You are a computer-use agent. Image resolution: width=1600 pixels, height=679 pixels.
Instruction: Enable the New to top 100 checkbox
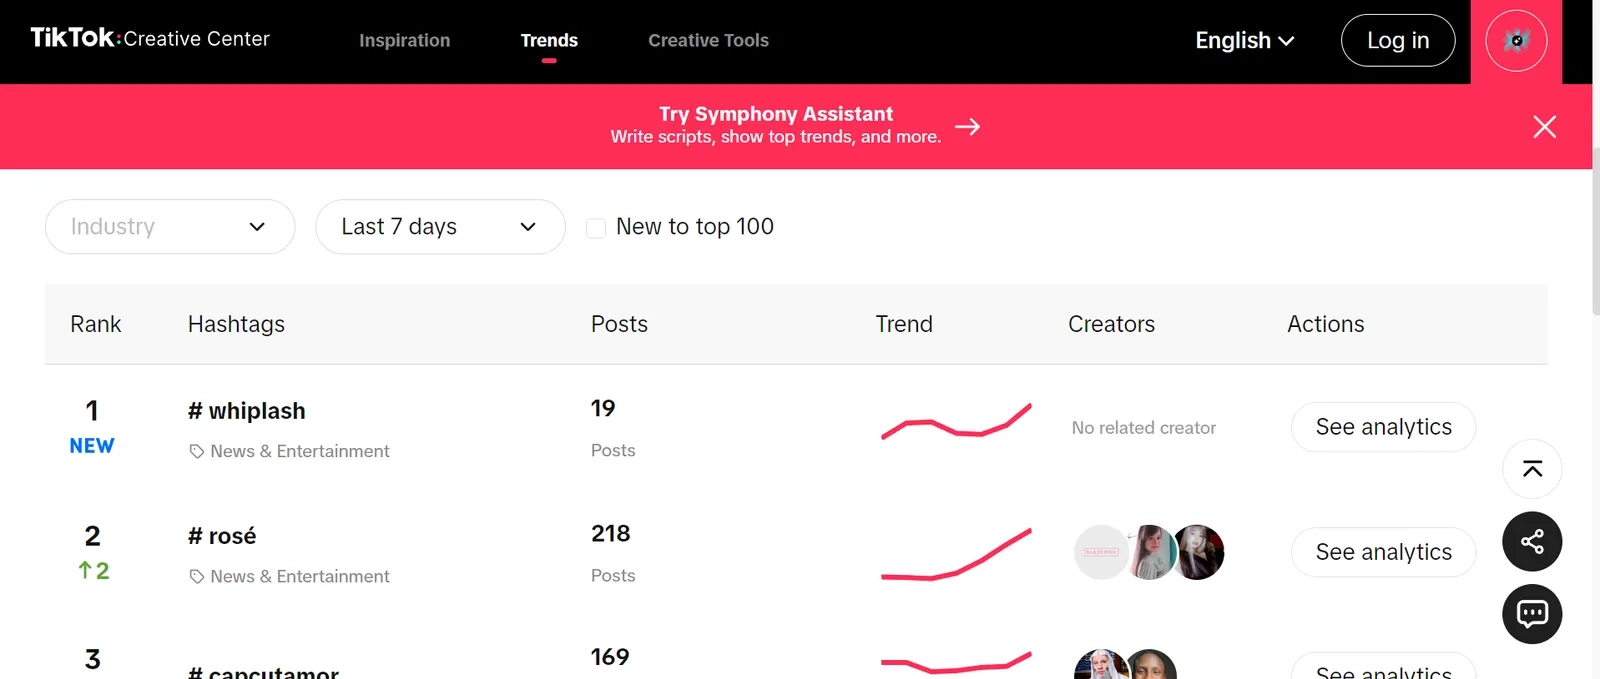click(x=596, y=228)
